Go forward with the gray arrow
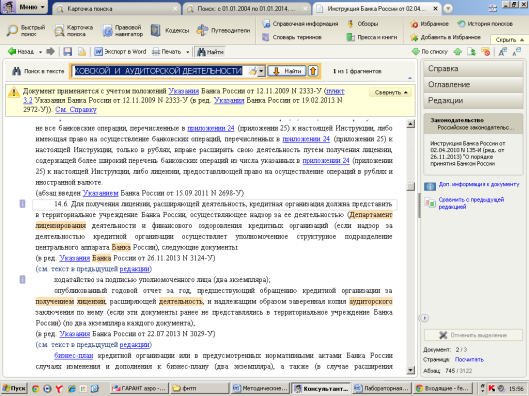This screenshot has height=396, width=529. [51, 52]
